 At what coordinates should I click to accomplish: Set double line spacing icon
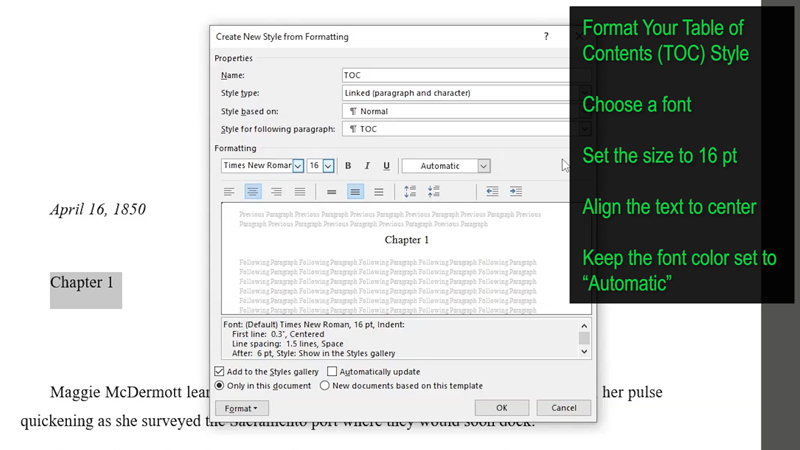tap(379, 192)
